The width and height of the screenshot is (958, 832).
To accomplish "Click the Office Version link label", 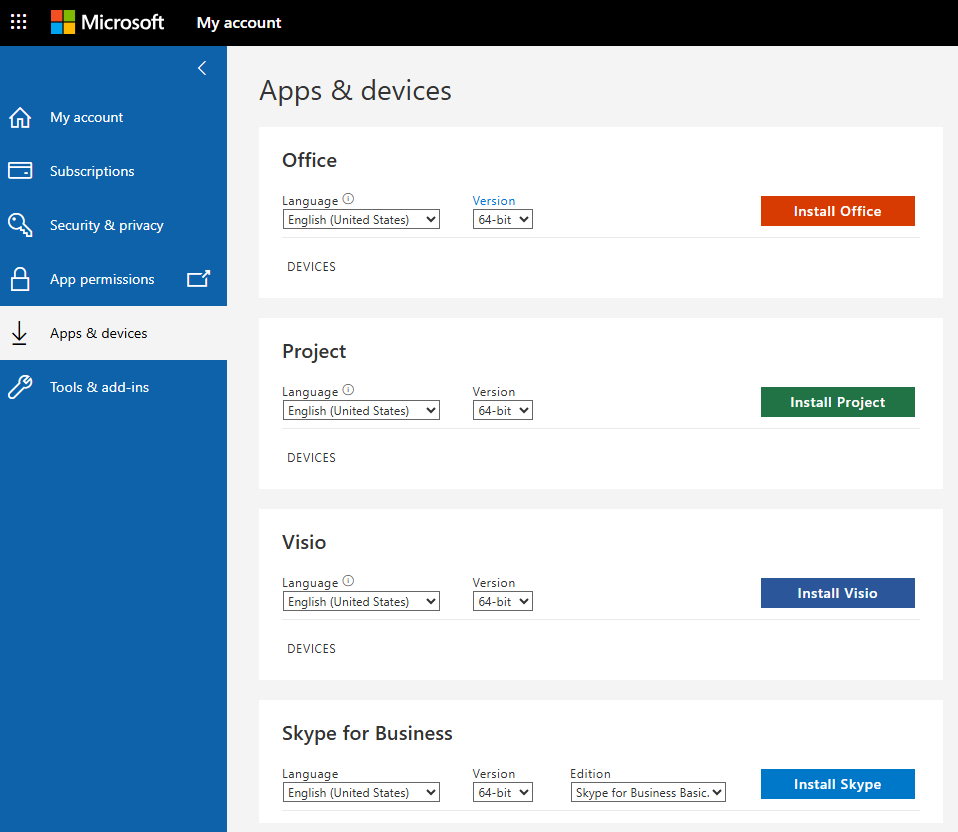I will point(494,200).
